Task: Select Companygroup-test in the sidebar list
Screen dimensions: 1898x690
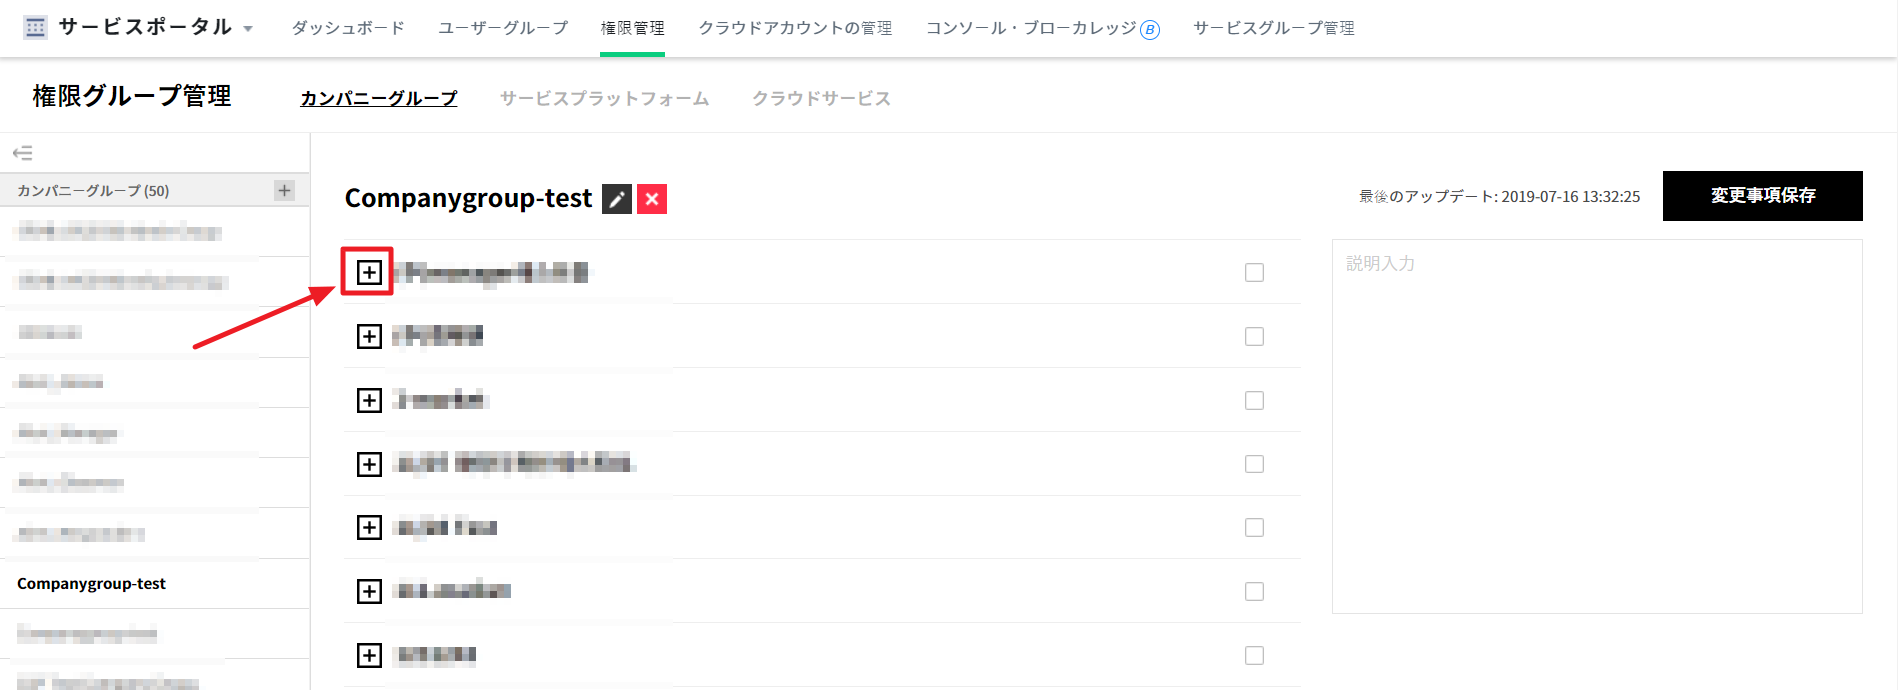Action: pos(92,584)
